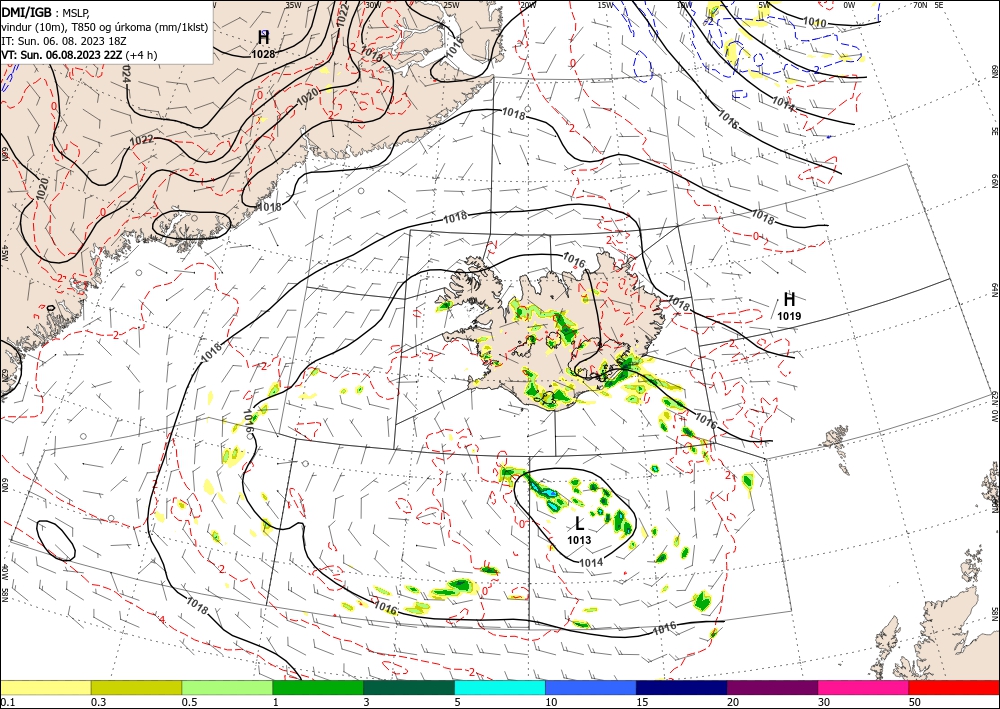Select the pink 30 mm legend swatch
The width and height of the screenshot is (1000, 709).
pyautogui.click(x=864, y=687)
